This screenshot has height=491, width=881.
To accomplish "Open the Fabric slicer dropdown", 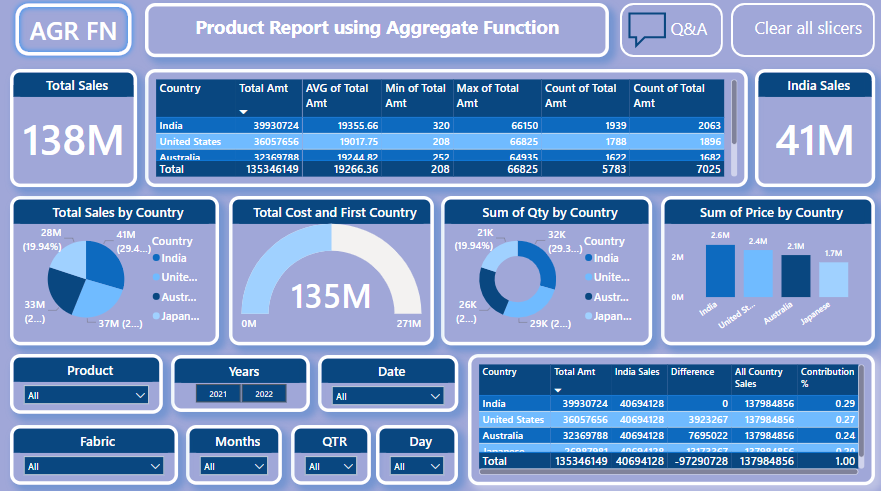I will click(x=94, y=466).
